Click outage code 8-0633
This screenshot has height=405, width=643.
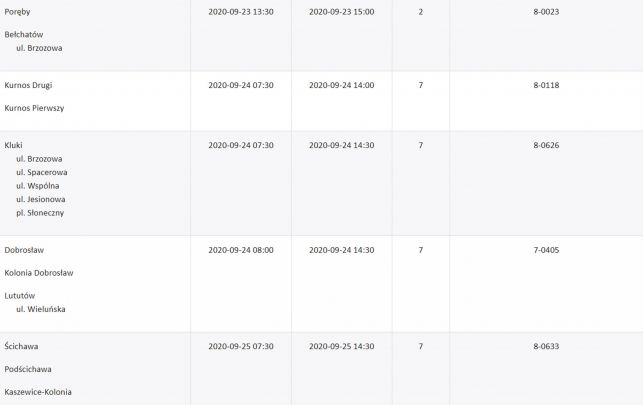(x=546, y=346)
